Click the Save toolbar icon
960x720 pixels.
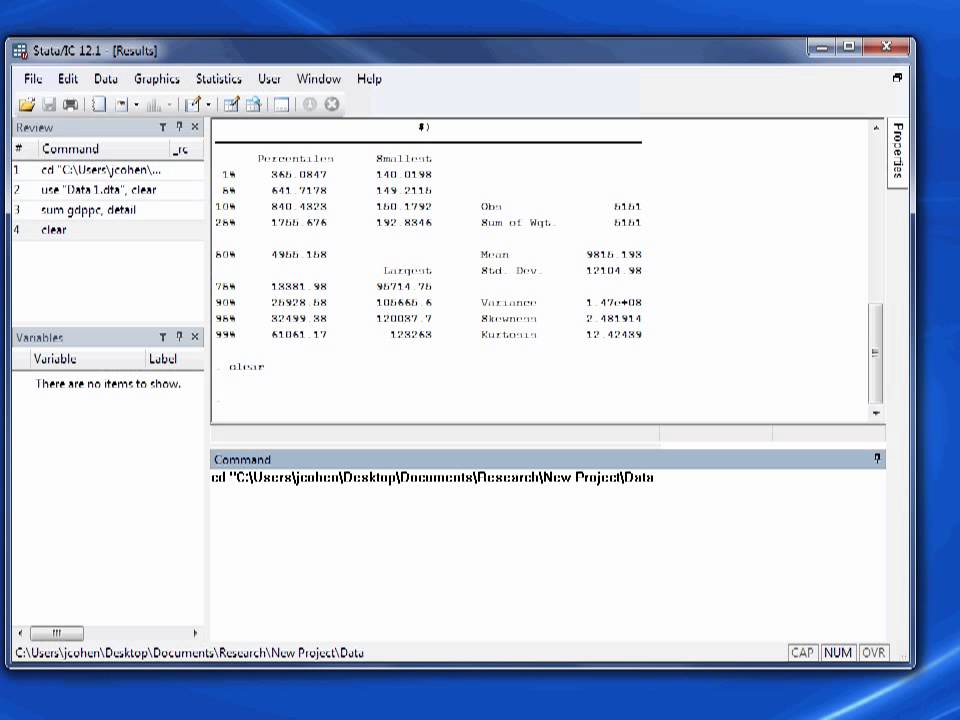tap(49, 105)
